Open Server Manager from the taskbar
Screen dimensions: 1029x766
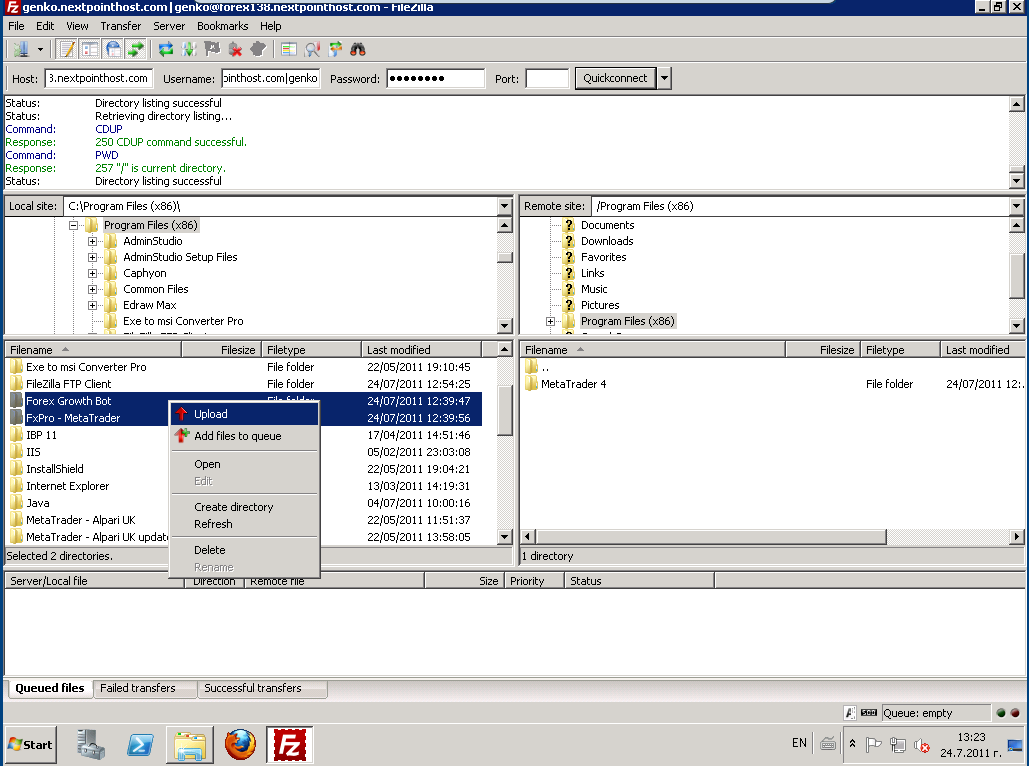91,745
